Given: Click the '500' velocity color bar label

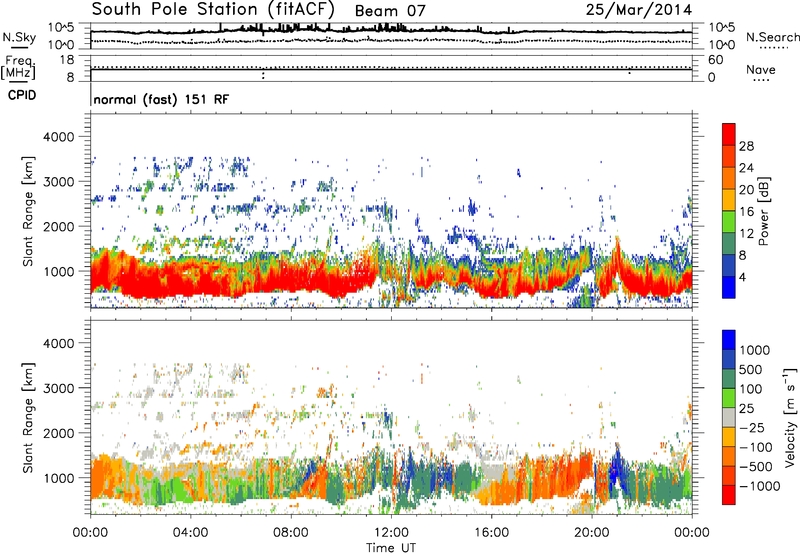Looking at the screenshot, I should click(x=751, y=369).
